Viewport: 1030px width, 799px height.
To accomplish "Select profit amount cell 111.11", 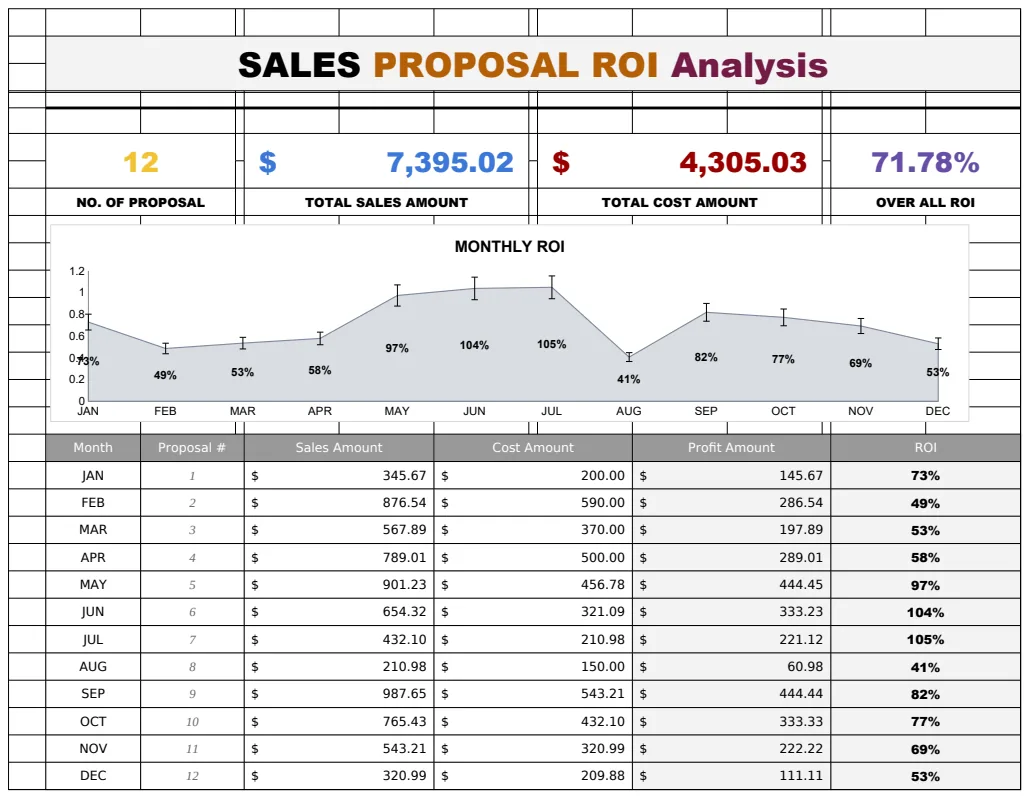I will tap(731, 776).
